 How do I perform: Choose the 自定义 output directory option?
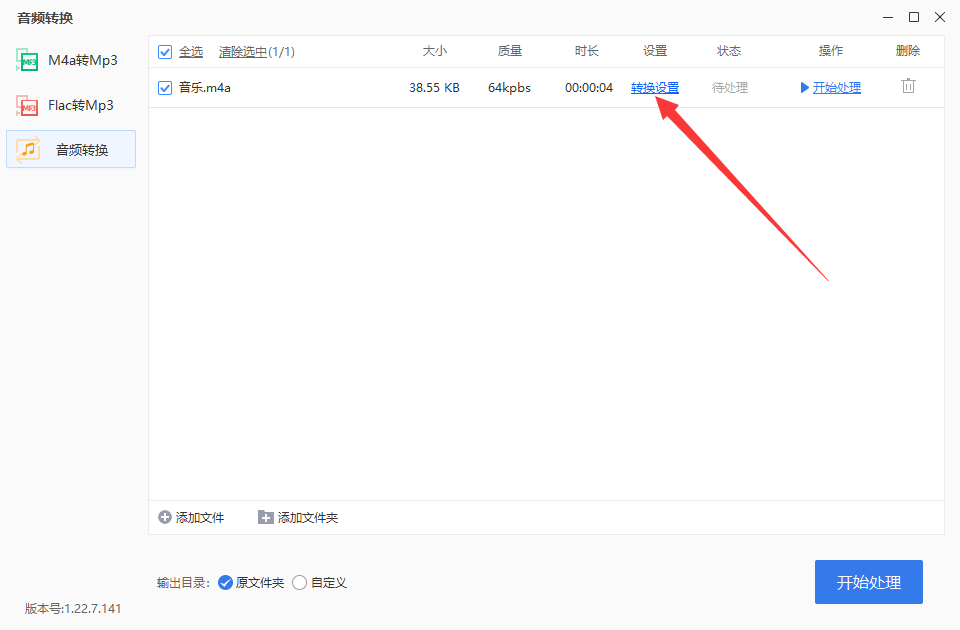click(300, 582)
